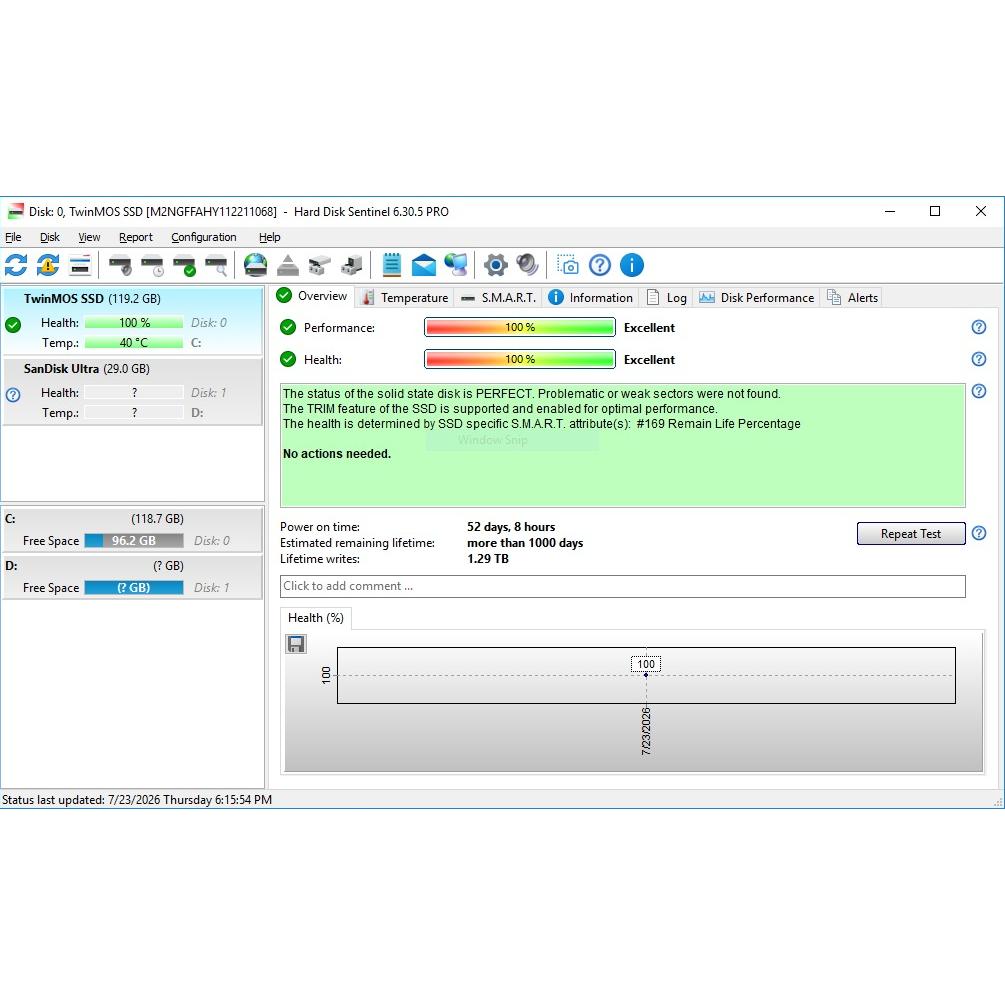Viewport: 1005px width, 1005px height.
Task: Select TwinMOS SSD in the disk list
Action: [133, 320]
